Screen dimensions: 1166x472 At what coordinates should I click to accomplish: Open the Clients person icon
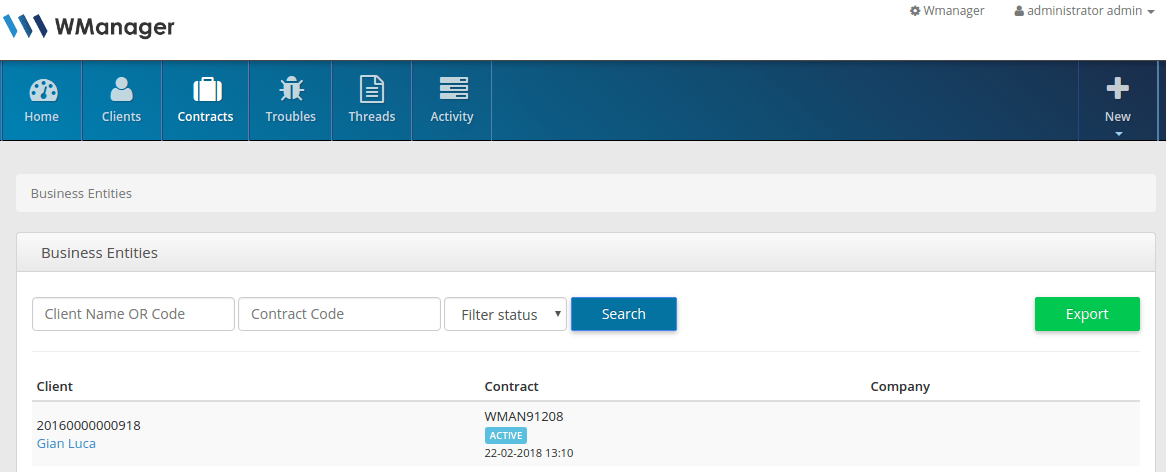pos(122,90)
